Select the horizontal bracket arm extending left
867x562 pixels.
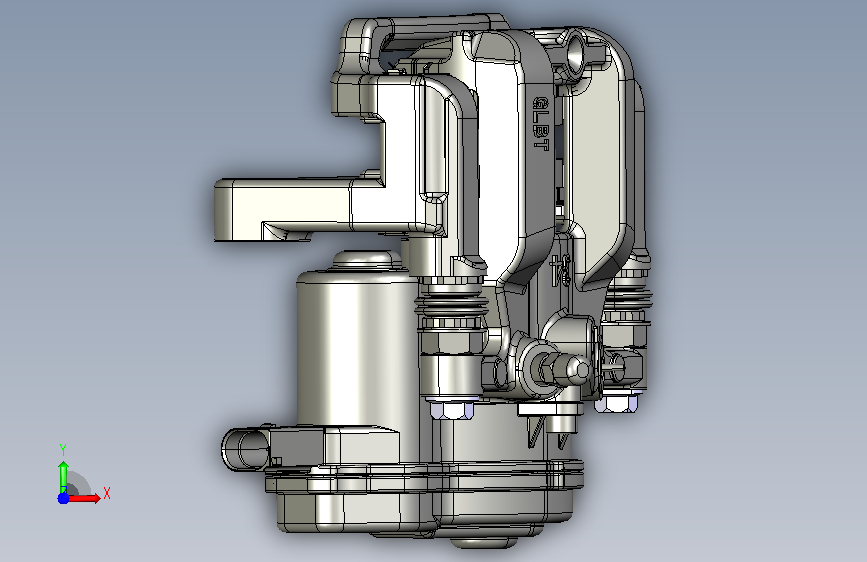[x=301, y=209]
